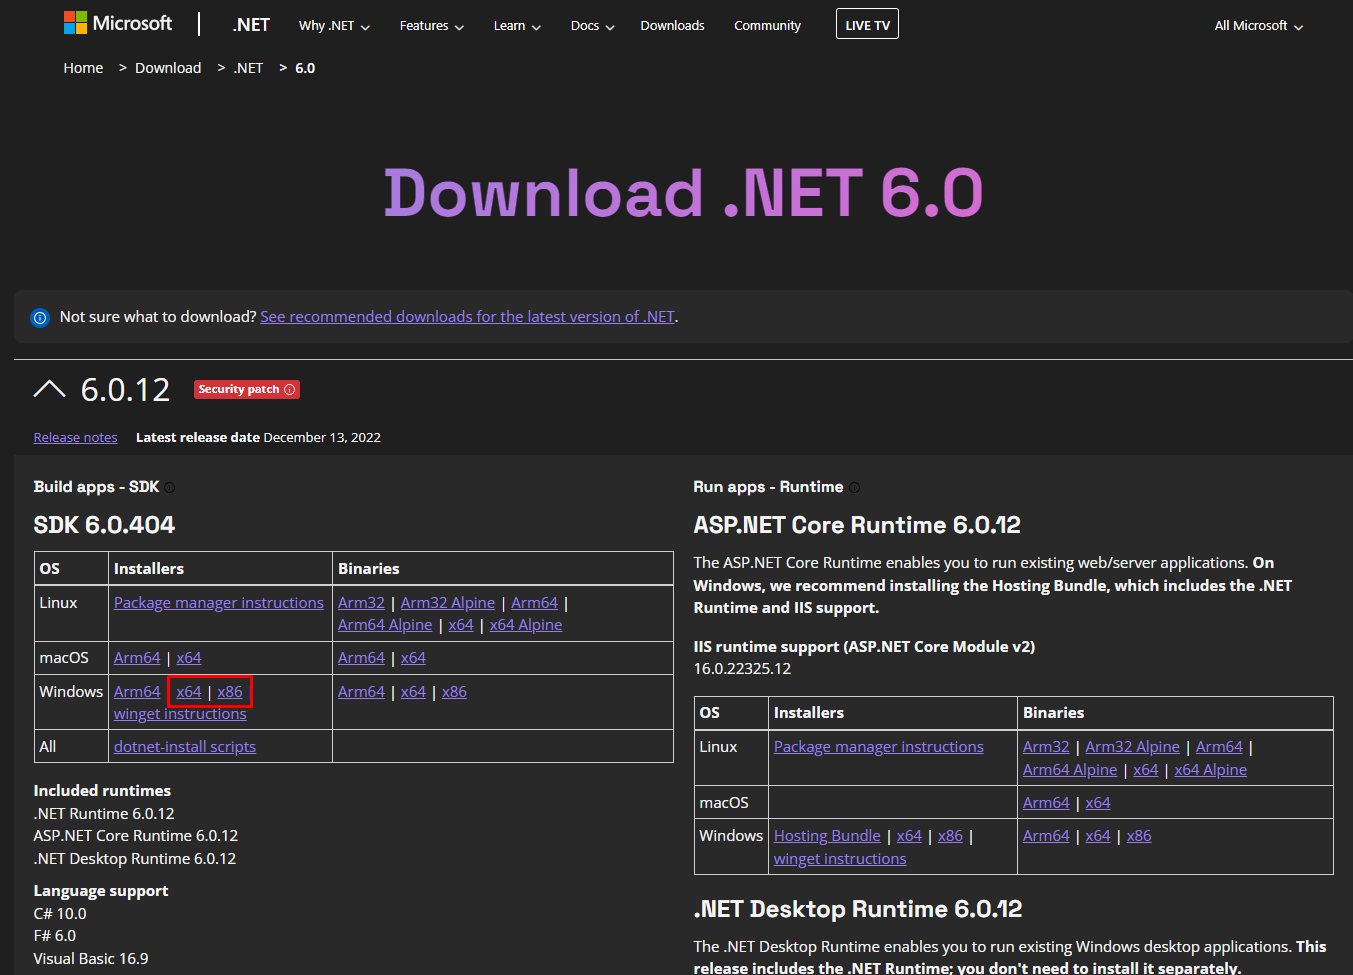Viewport: 1353px width, 975px height.
Task: Go to Home breadcrumb
Action: (83, 68)
